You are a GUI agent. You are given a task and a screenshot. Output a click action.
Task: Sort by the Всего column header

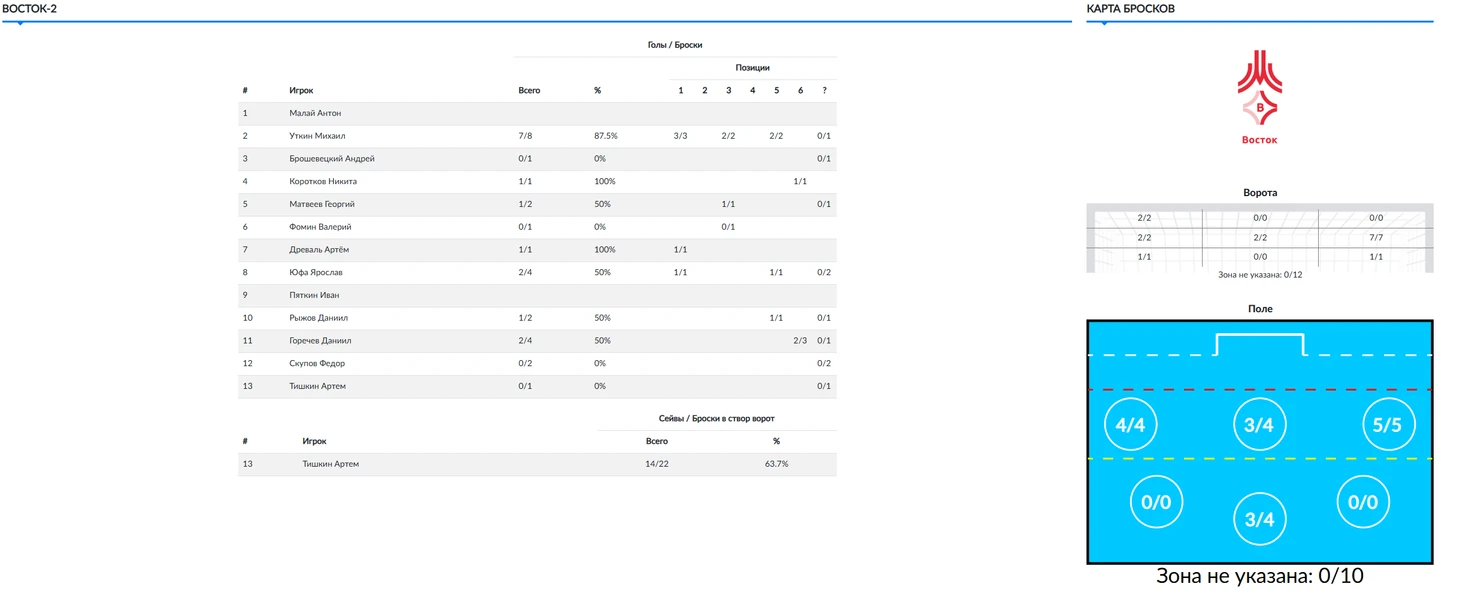tap(529, 91)
